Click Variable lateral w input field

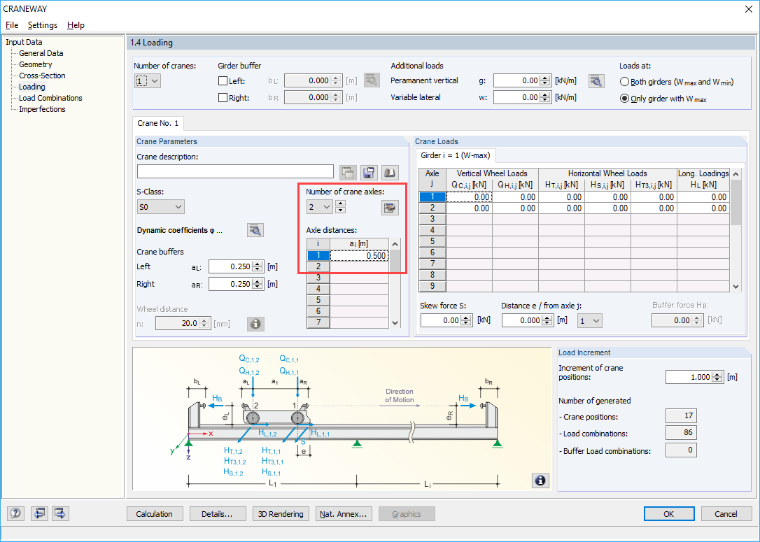(x=517, y=97)
